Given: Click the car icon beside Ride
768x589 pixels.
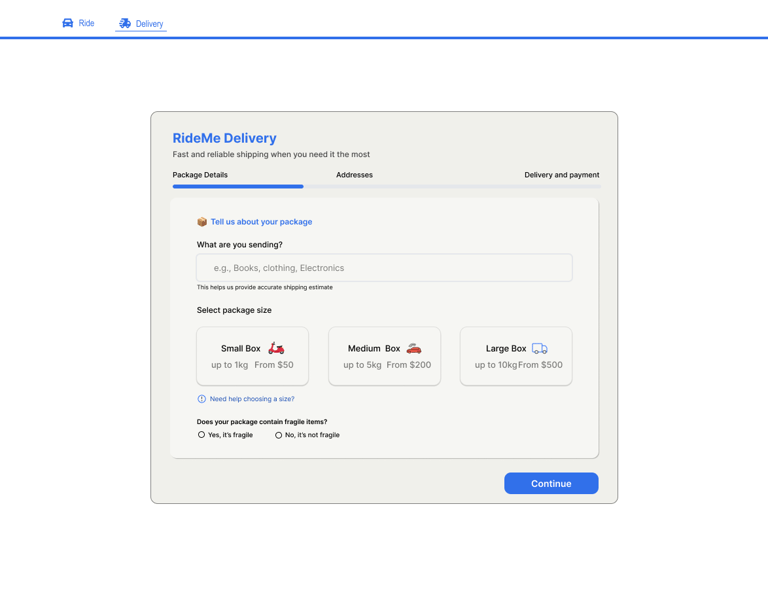Looking at the screenshot, I should (x=68, y=23).
